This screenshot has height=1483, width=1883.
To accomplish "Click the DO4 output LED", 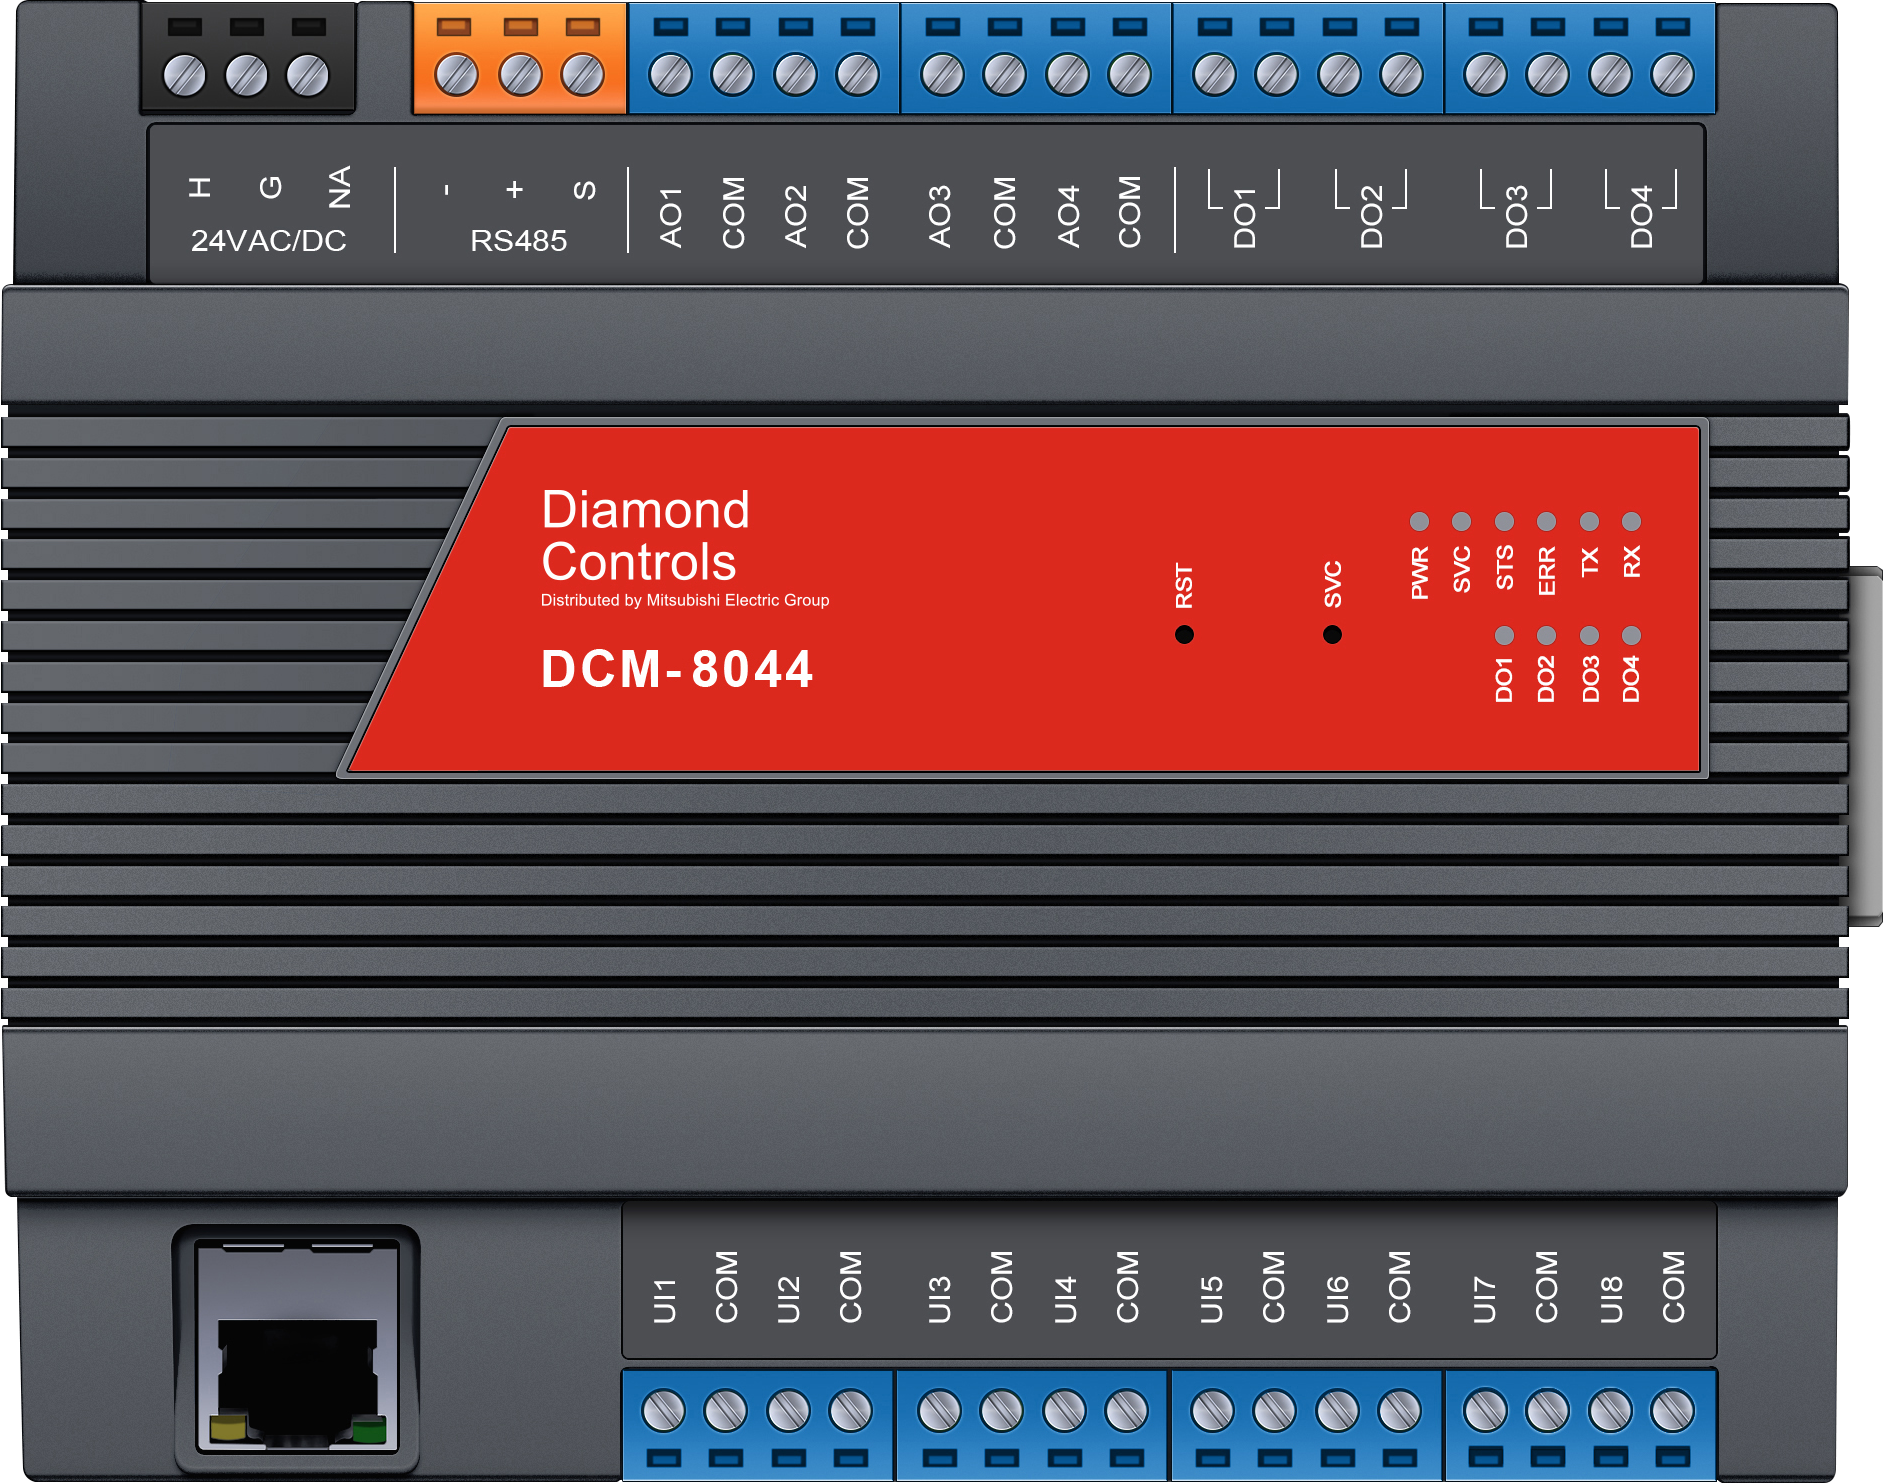I will [1631, 635].
